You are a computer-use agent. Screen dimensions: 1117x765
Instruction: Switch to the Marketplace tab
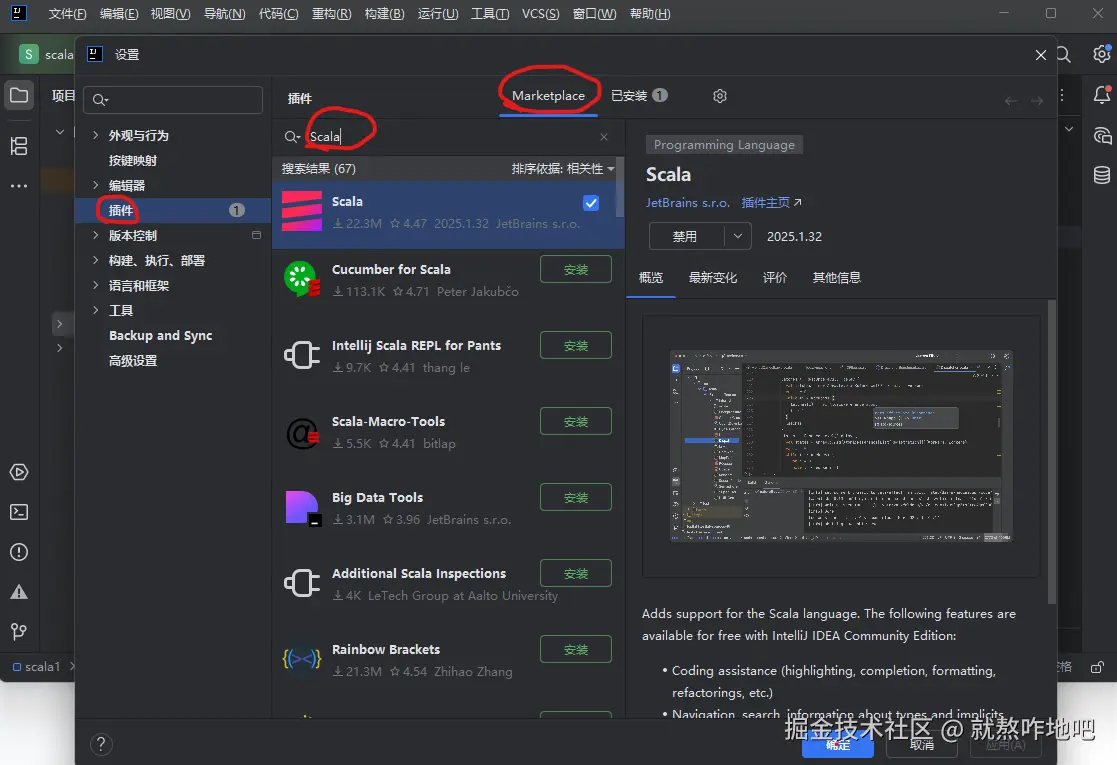pos(549,95)
